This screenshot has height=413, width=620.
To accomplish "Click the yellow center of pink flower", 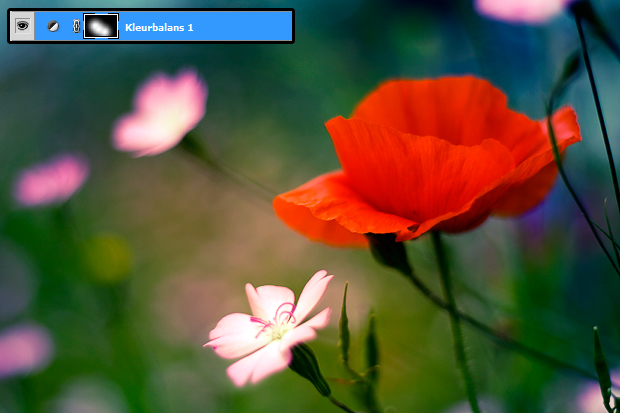I will click(x=279, y=328).
